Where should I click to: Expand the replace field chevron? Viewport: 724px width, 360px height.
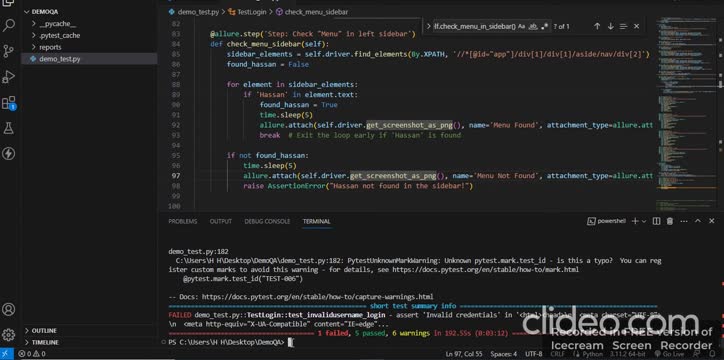(428, 26)
